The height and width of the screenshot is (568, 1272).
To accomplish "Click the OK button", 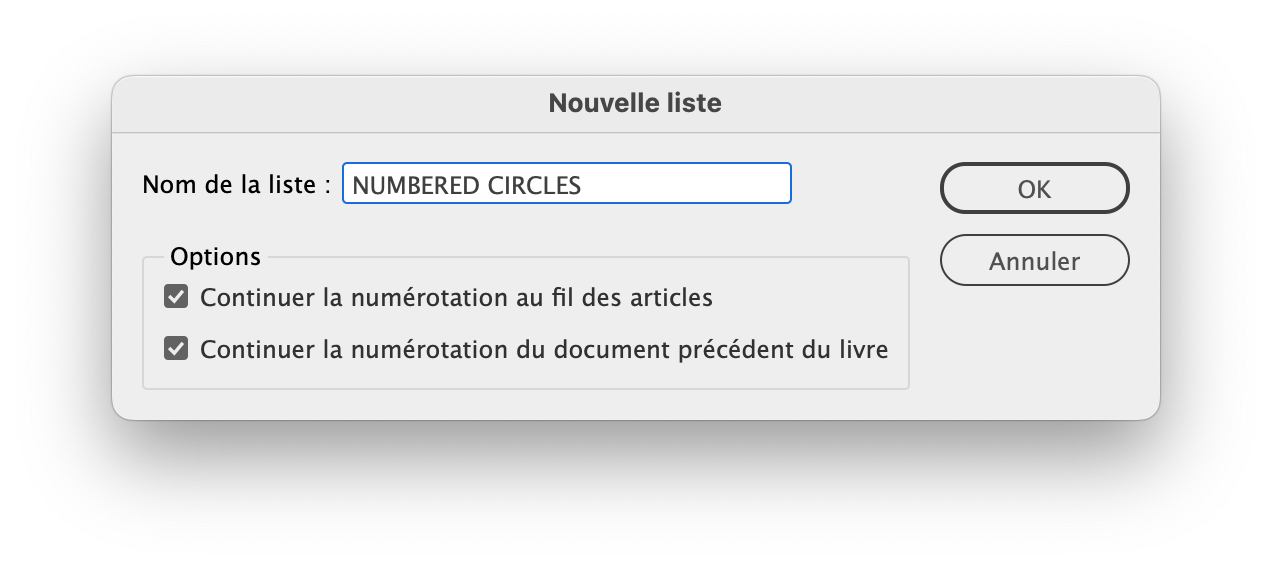I will point(1034,189).
